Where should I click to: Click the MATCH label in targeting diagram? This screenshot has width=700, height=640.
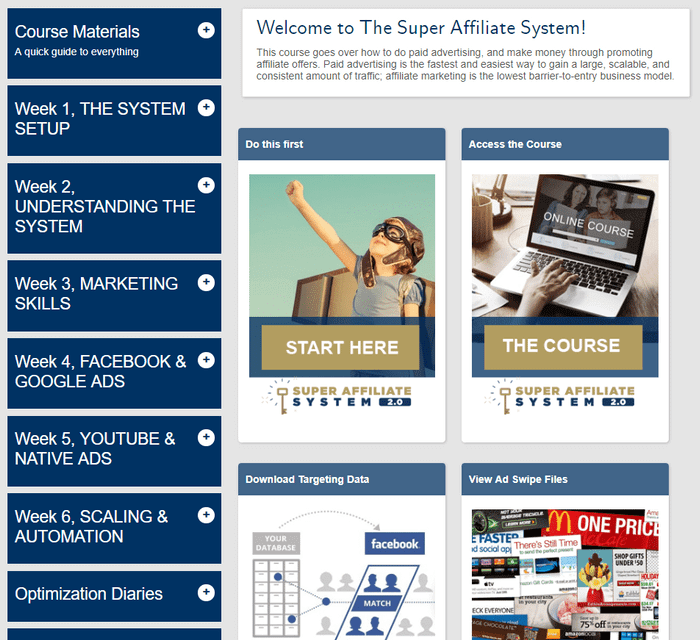pos(377,603)
